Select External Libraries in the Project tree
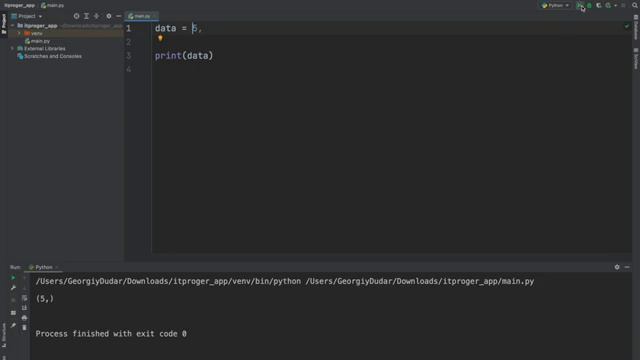Image resolution: width=640 pixels, height=360 pixels. 41,48
